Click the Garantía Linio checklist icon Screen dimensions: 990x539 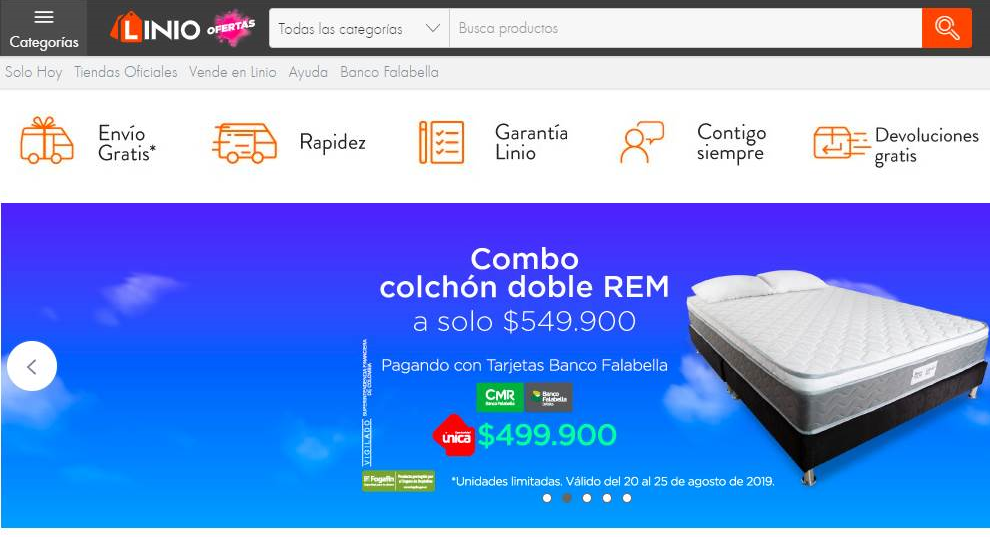(x=441, y=142)
